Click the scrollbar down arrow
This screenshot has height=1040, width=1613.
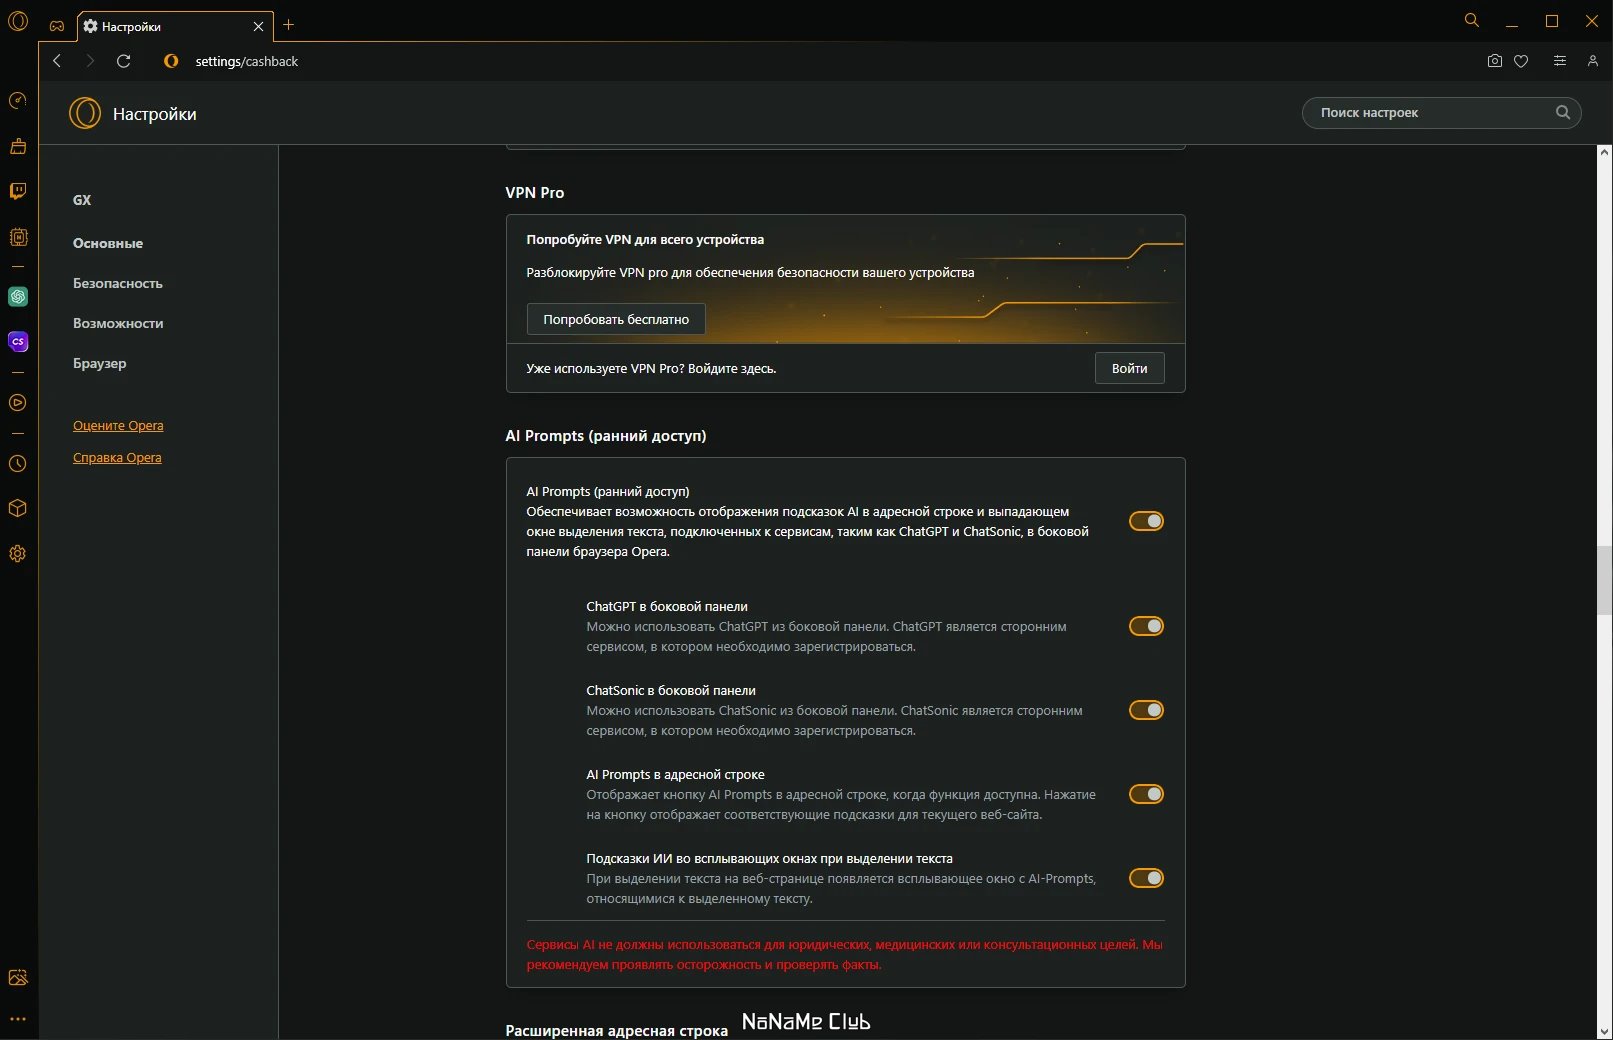coord(1604,1032)
